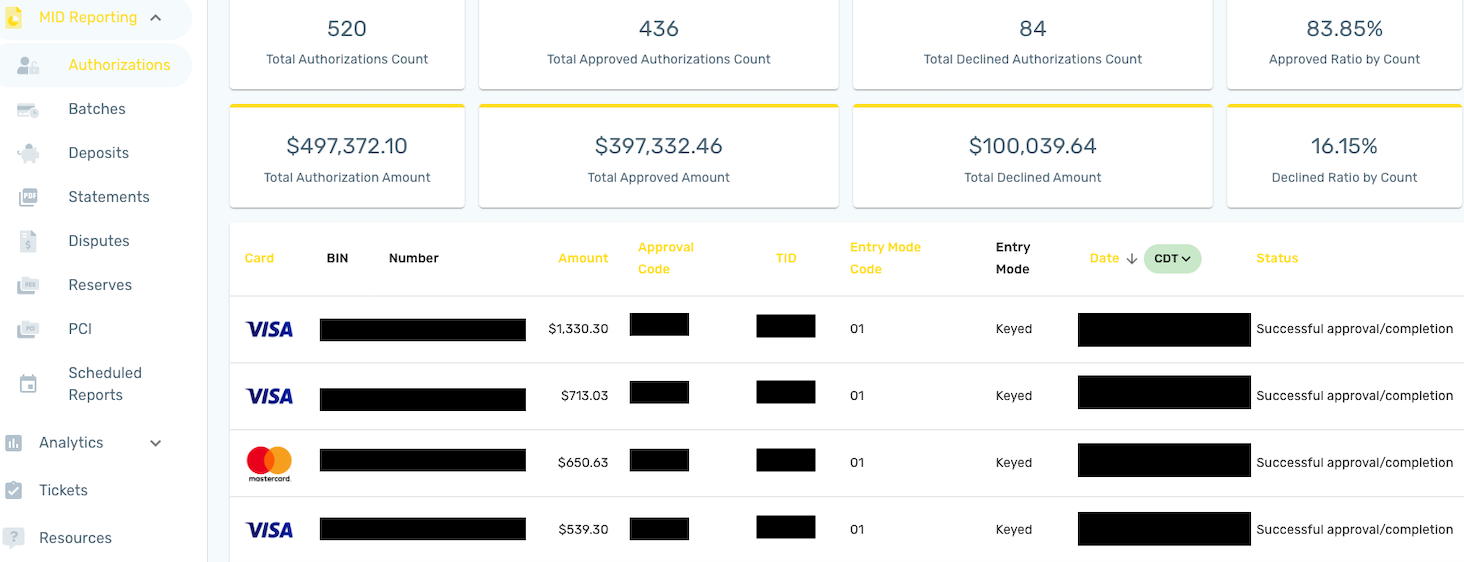The width and height of the screenshot is (1464, 562).
Task: Select the $1,330.30 amount cell
Action: (x=578, y=329)
